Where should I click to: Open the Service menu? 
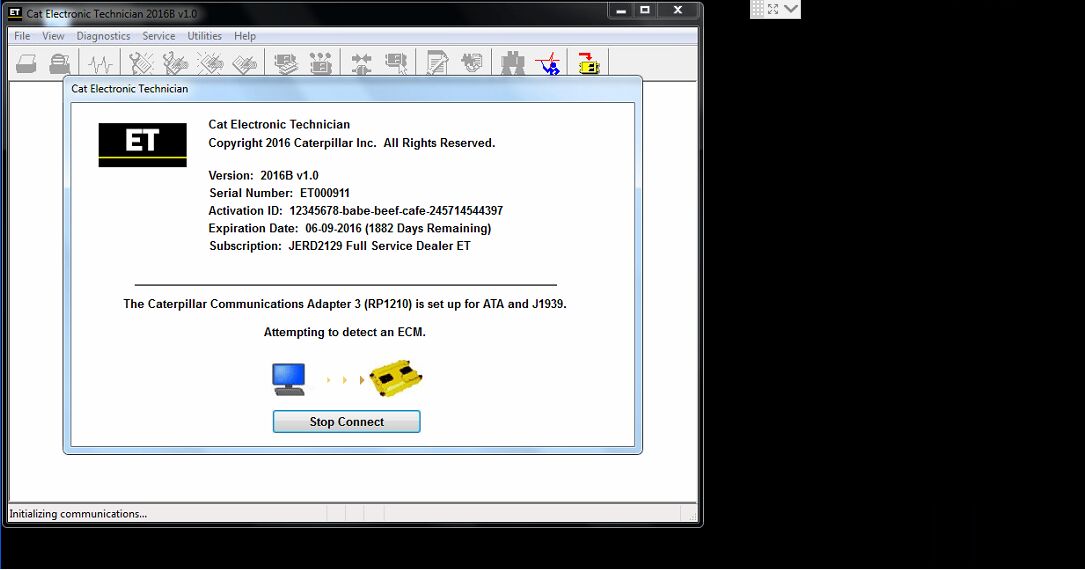pos(158,36)
